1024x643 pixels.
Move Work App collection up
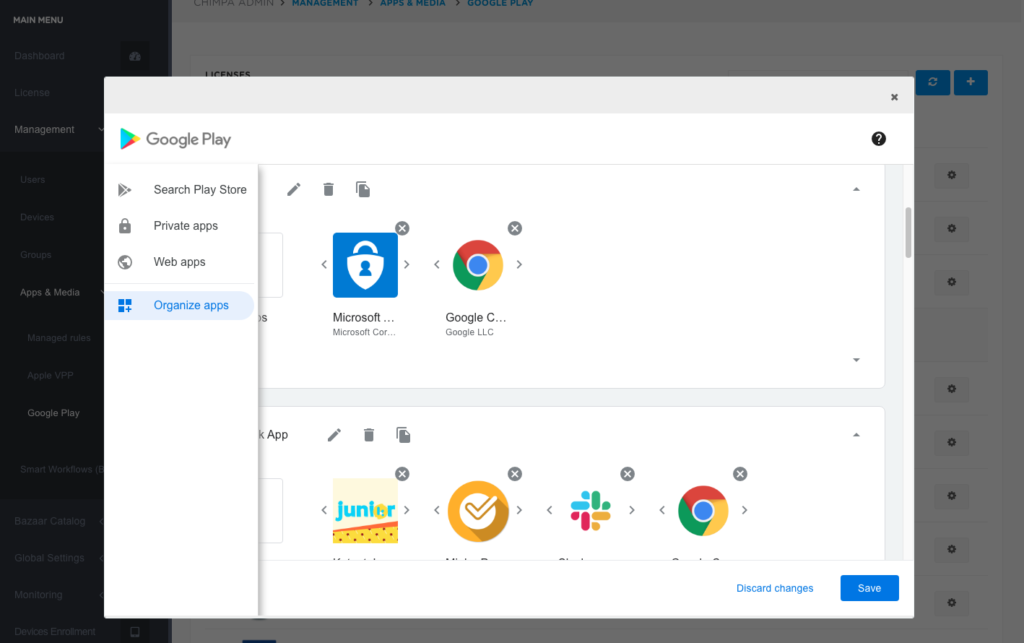click(x=856, y=435)
